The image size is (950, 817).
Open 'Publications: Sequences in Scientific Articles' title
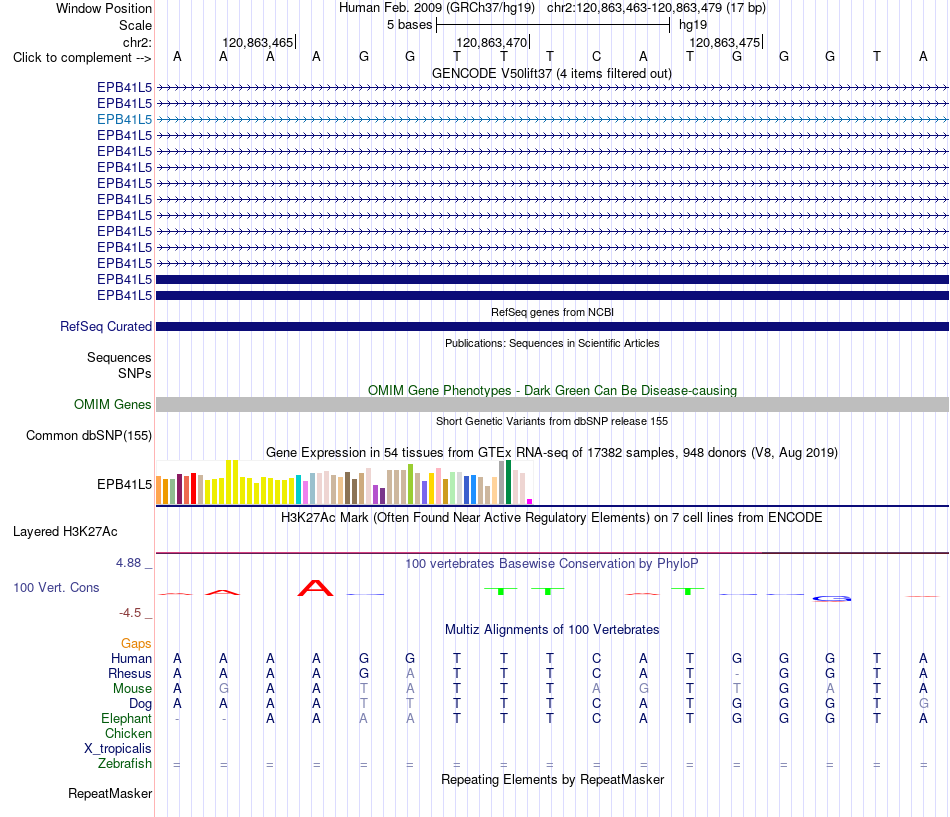click(x=552, y=343)
